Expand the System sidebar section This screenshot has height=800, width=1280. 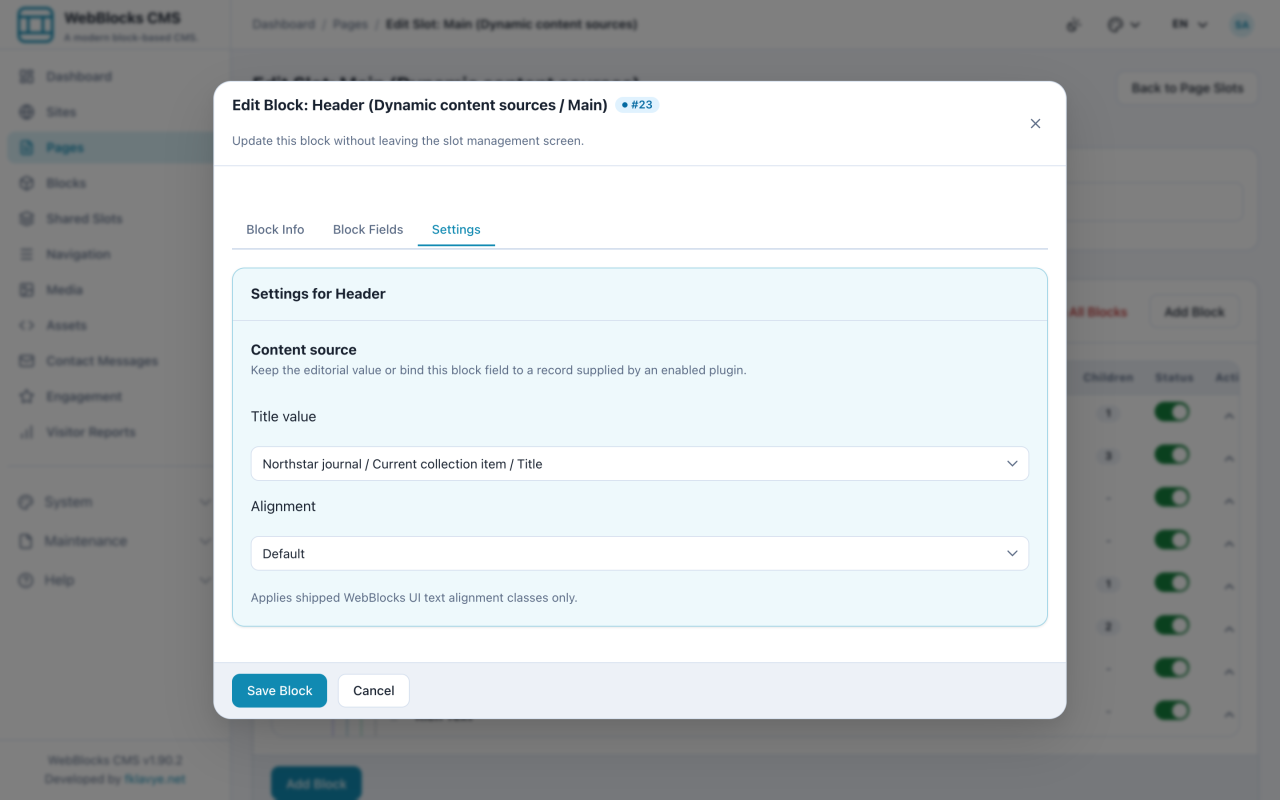[x=115, y=502]
